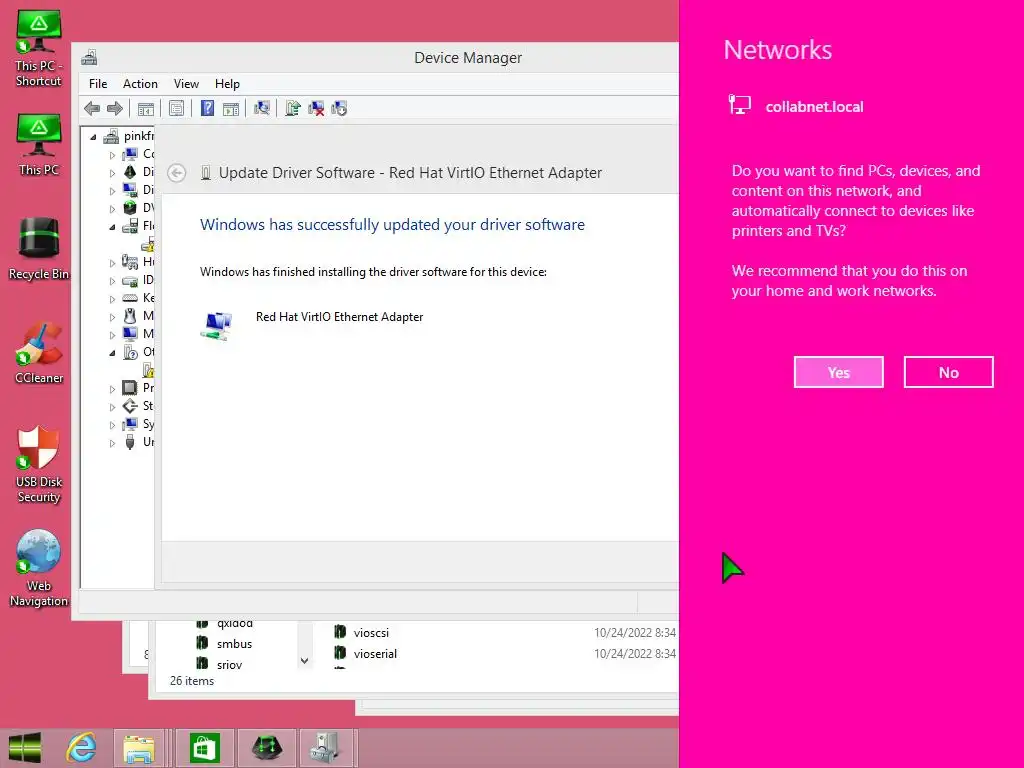Screen dimensions: 1024x768
Task: Click Yes in the Networks panel
Action: point(839,372)
